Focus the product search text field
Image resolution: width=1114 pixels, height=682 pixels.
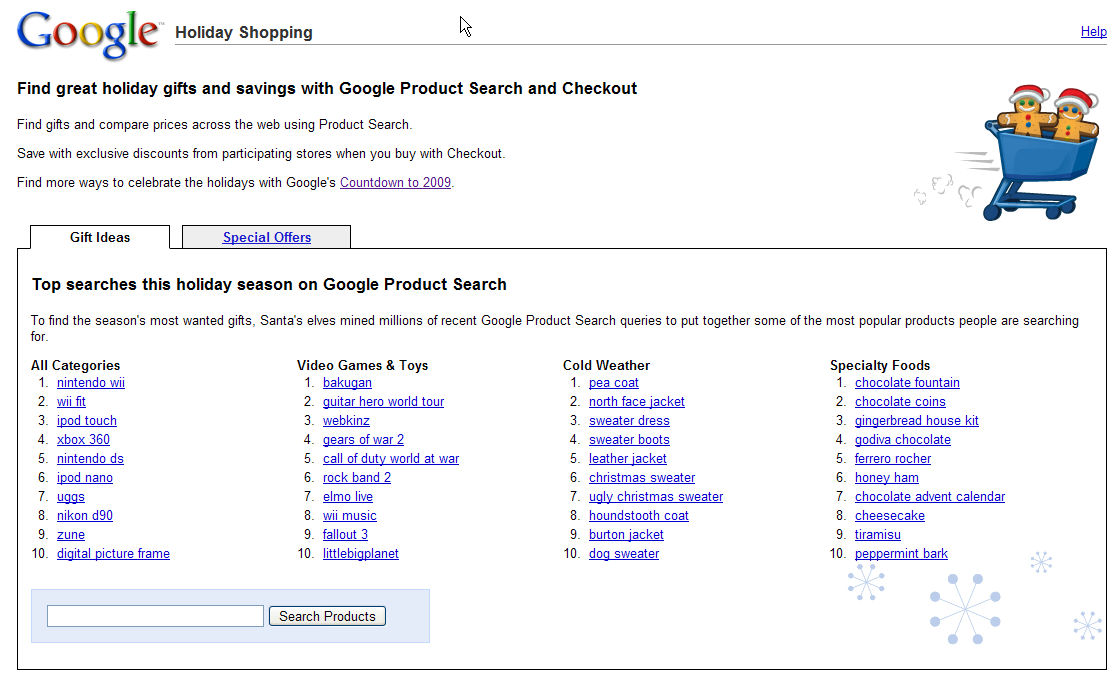pyautogui.click(x=156, y=616)
